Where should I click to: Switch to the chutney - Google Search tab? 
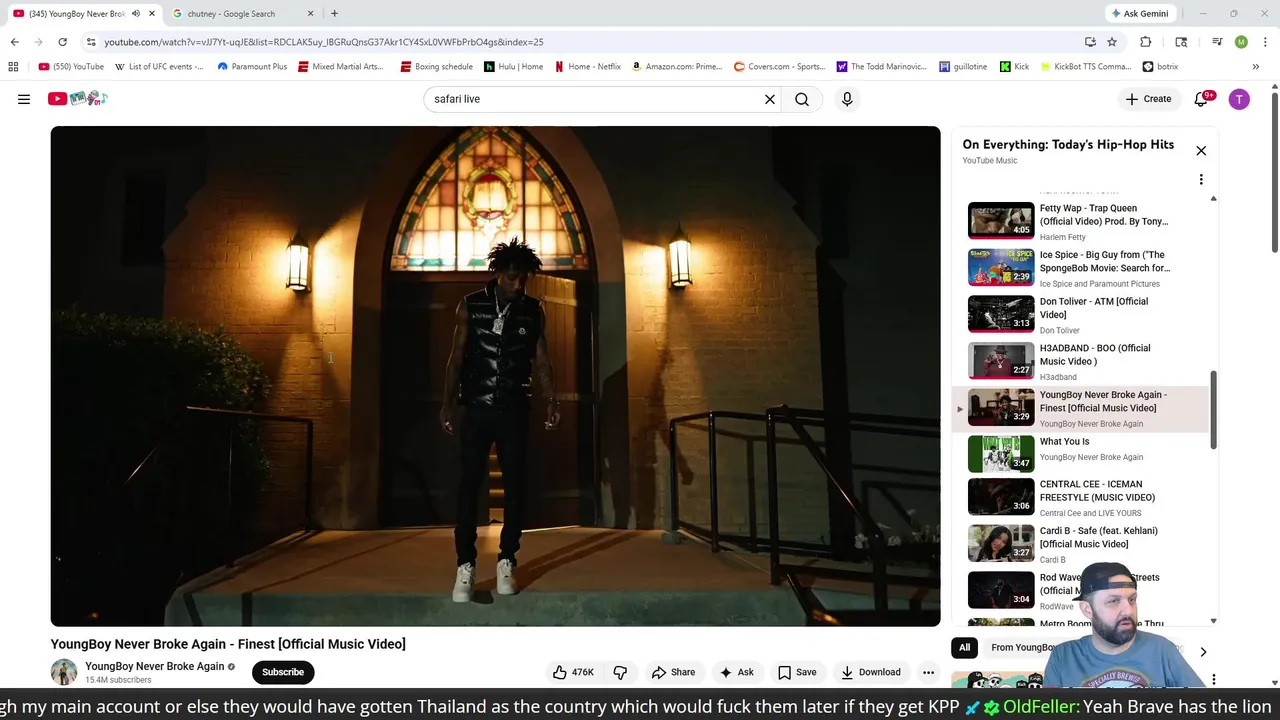point(238,14)
